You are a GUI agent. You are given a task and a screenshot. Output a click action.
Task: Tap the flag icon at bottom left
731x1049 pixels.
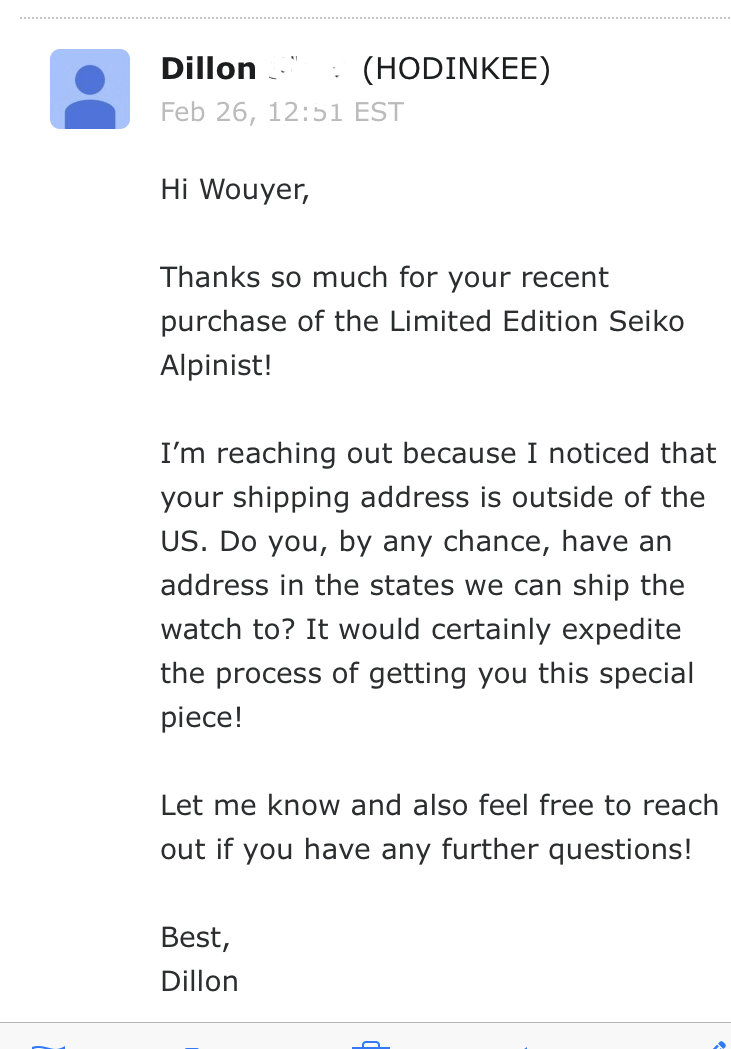48,1046
